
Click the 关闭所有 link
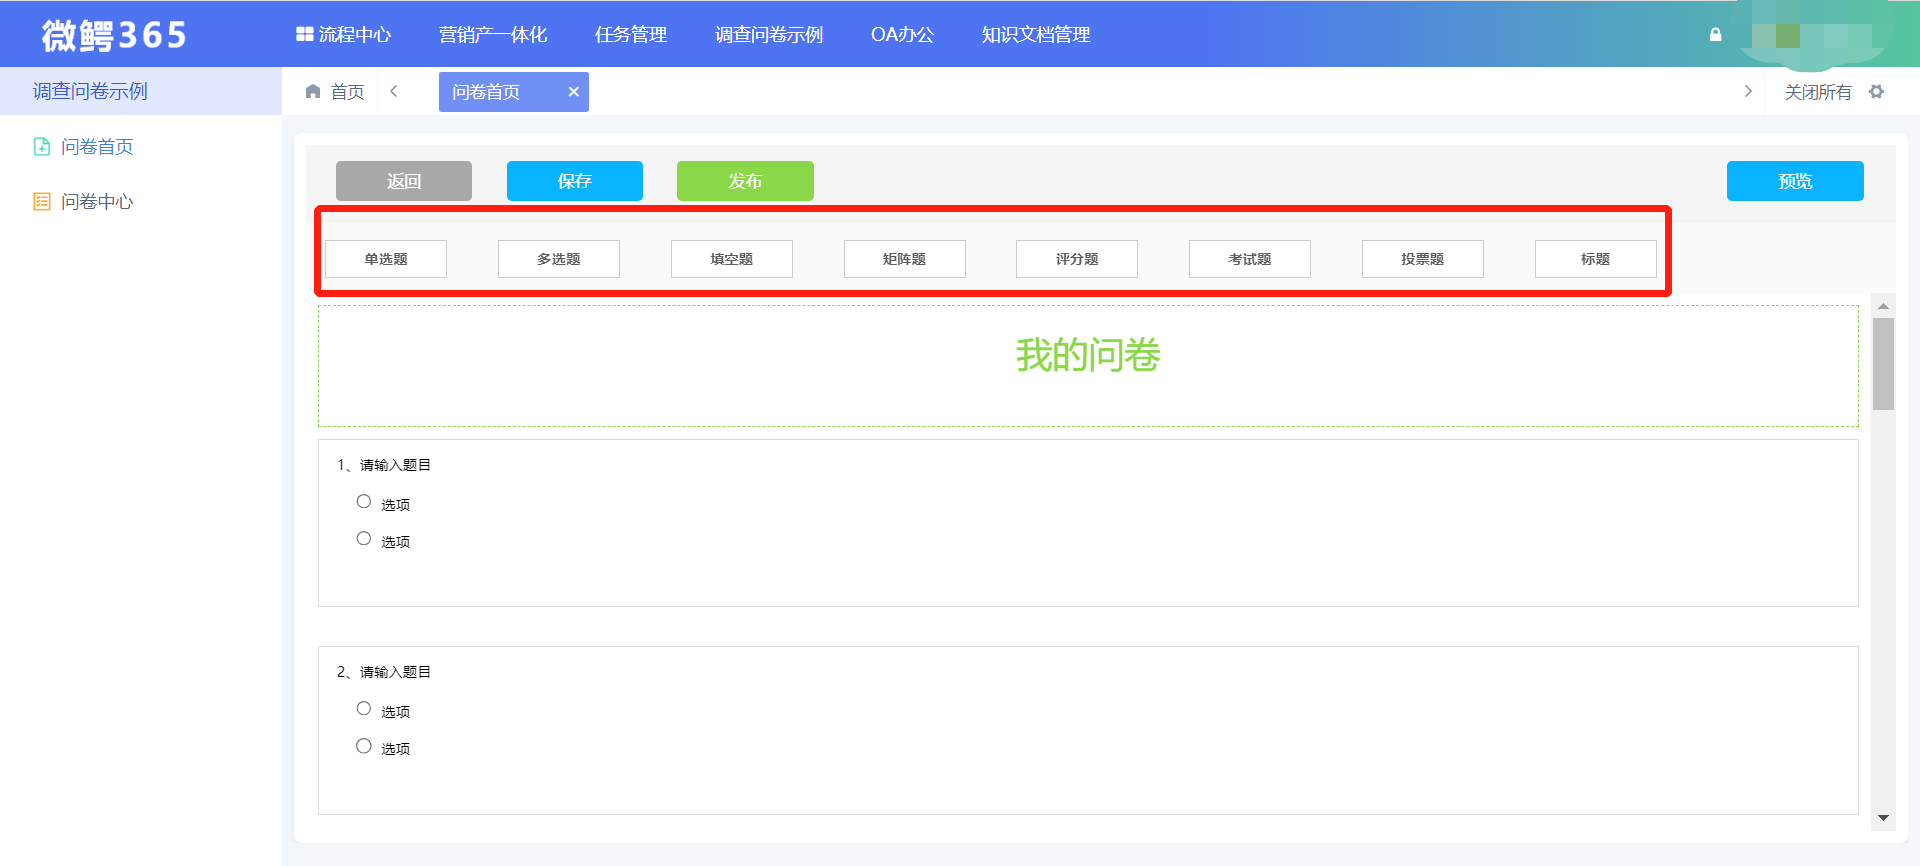pyautogui.click(x=1817, y=92)
